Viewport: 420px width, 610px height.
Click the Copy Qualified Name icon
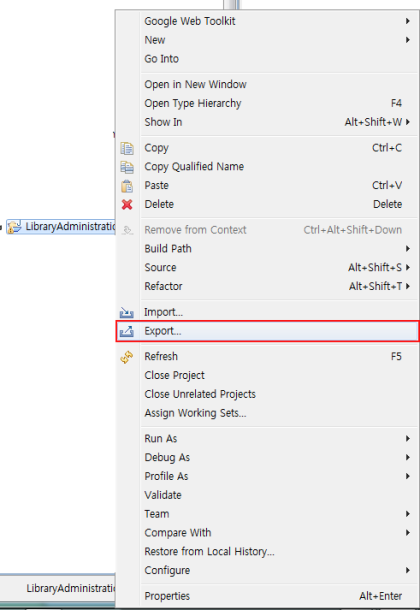[x=127, y=167]
